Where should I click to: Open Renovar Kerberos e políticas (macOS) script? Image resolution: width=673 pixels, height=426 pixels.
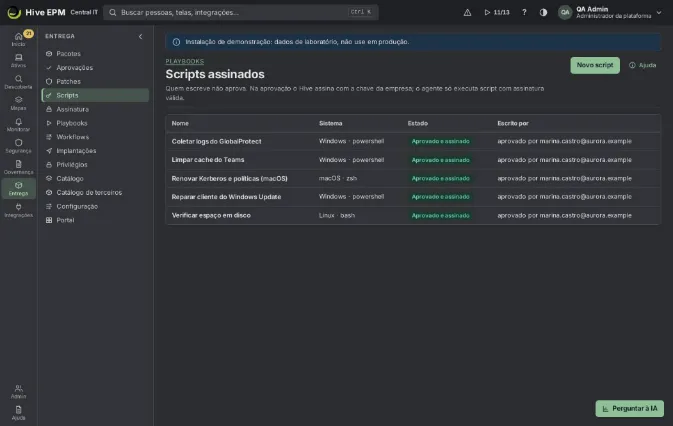coord(229,178)
